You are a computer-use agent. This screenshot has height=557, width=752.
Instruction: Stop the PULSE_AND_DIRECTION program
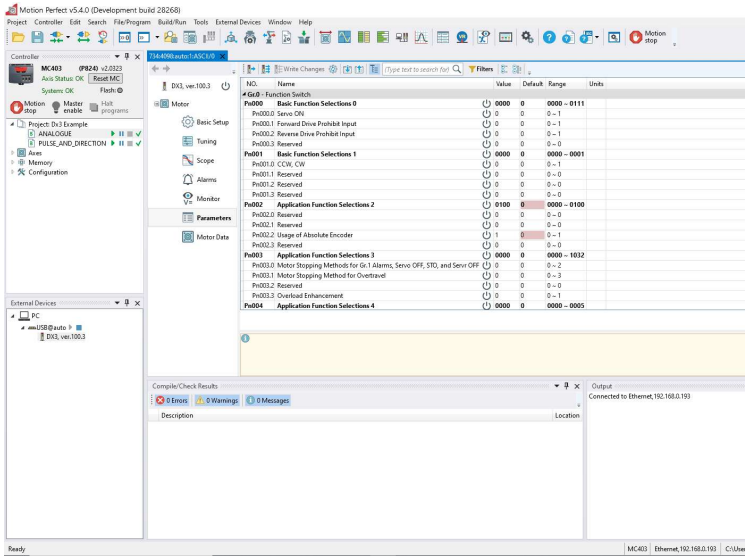130,143
